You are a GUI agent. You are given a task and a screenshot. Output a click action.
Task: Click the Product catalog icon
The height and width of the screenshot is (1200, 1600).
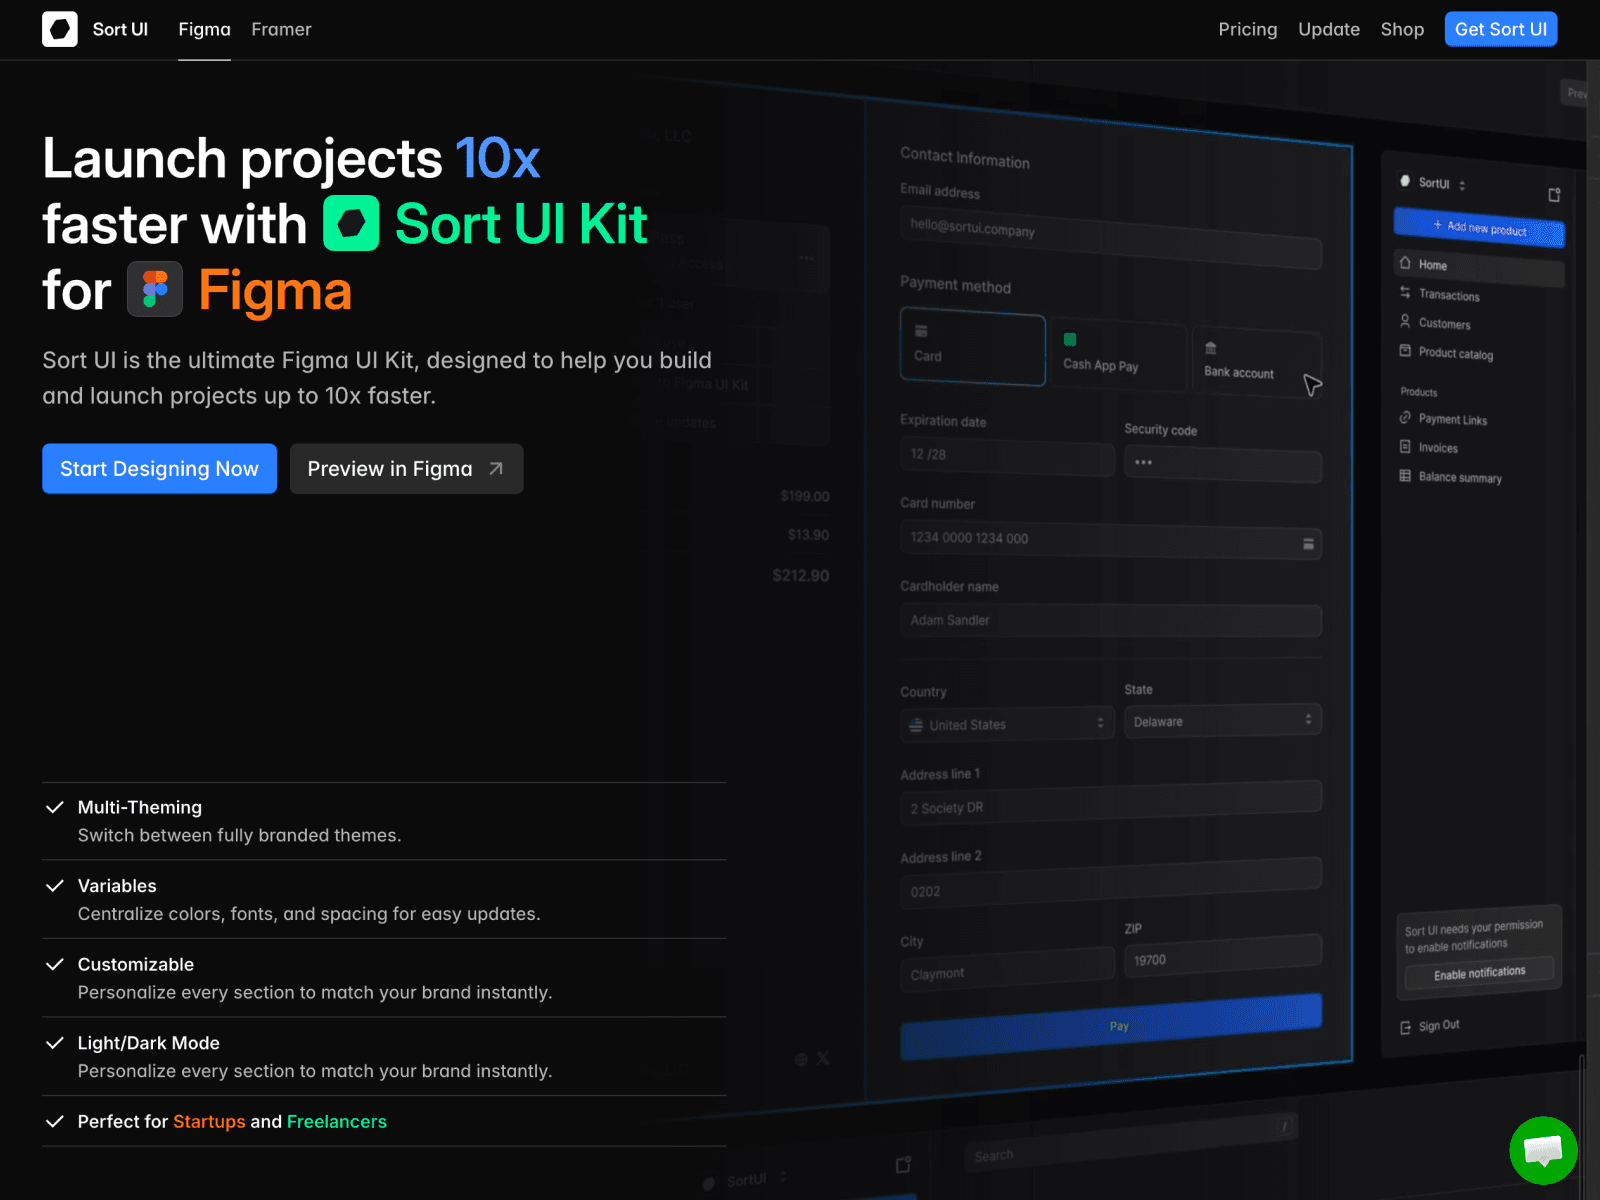coord(1405,351)
